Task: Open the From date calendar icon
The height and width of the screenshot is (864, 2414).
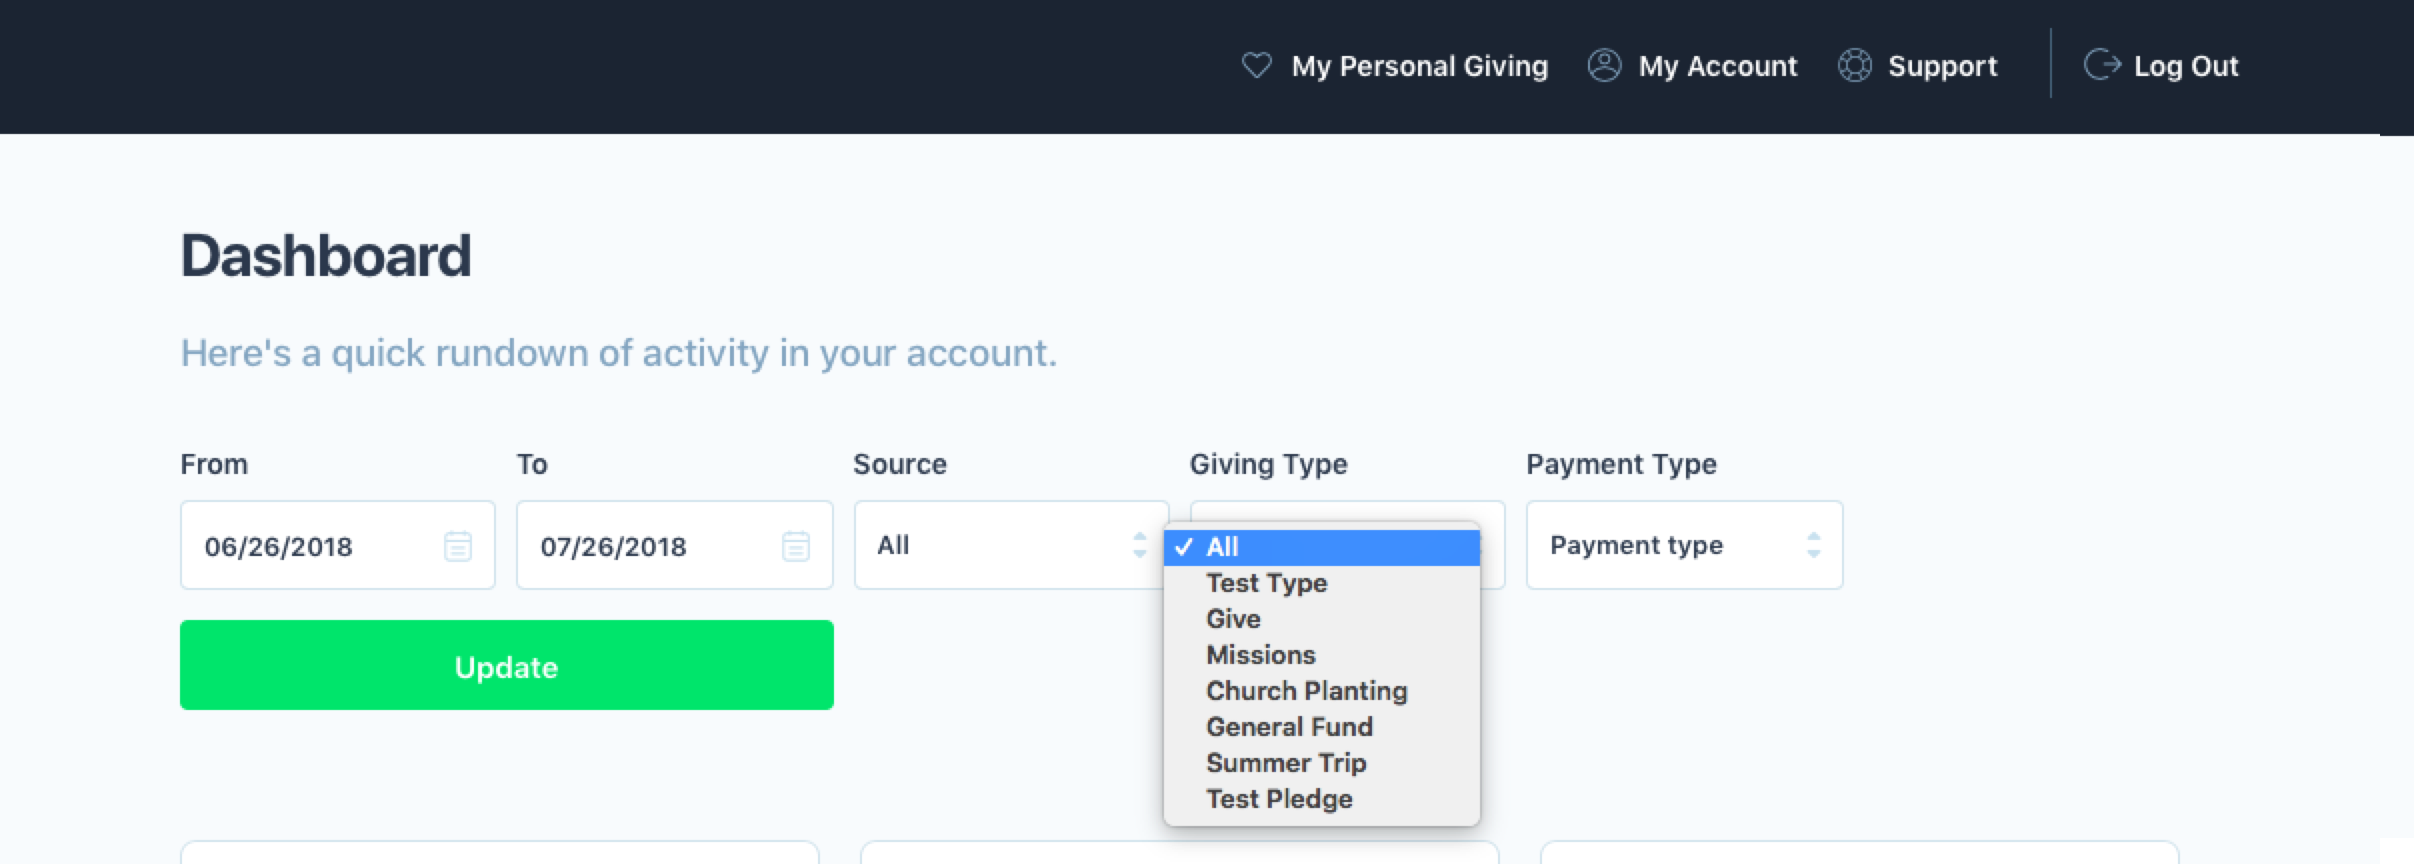Action: [457, 546]
